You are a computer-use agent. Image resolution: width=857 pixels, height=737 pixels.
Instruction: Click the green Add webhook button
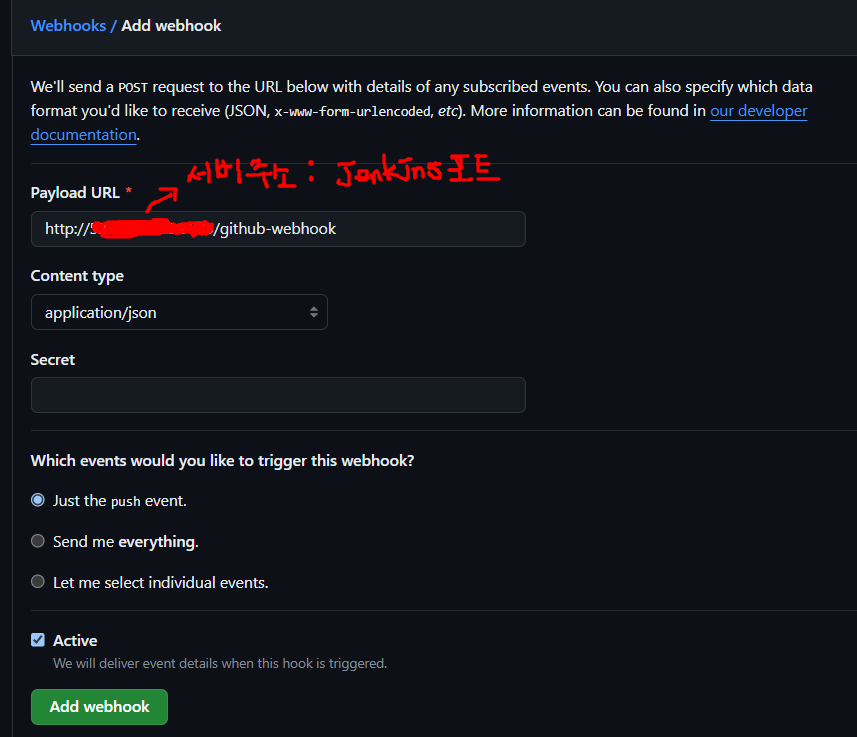click(99, 707)
